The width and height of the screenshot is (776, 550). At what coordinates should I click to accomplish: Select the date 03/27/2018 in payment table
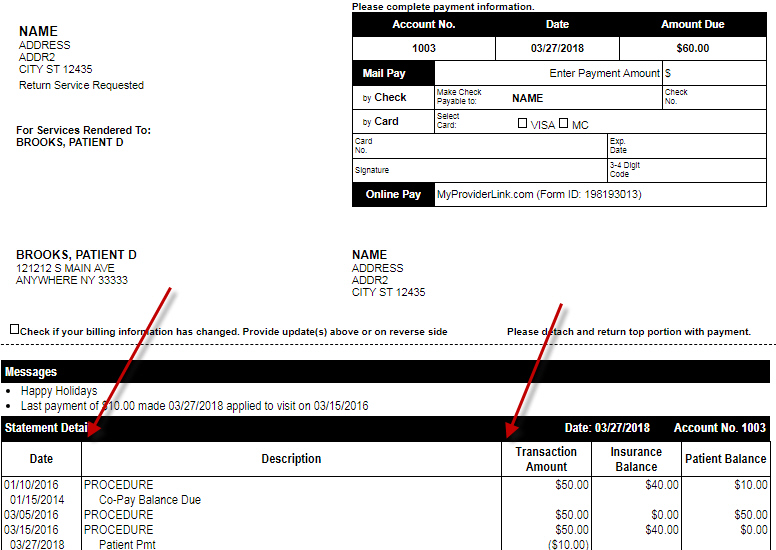tap(557, 49)
